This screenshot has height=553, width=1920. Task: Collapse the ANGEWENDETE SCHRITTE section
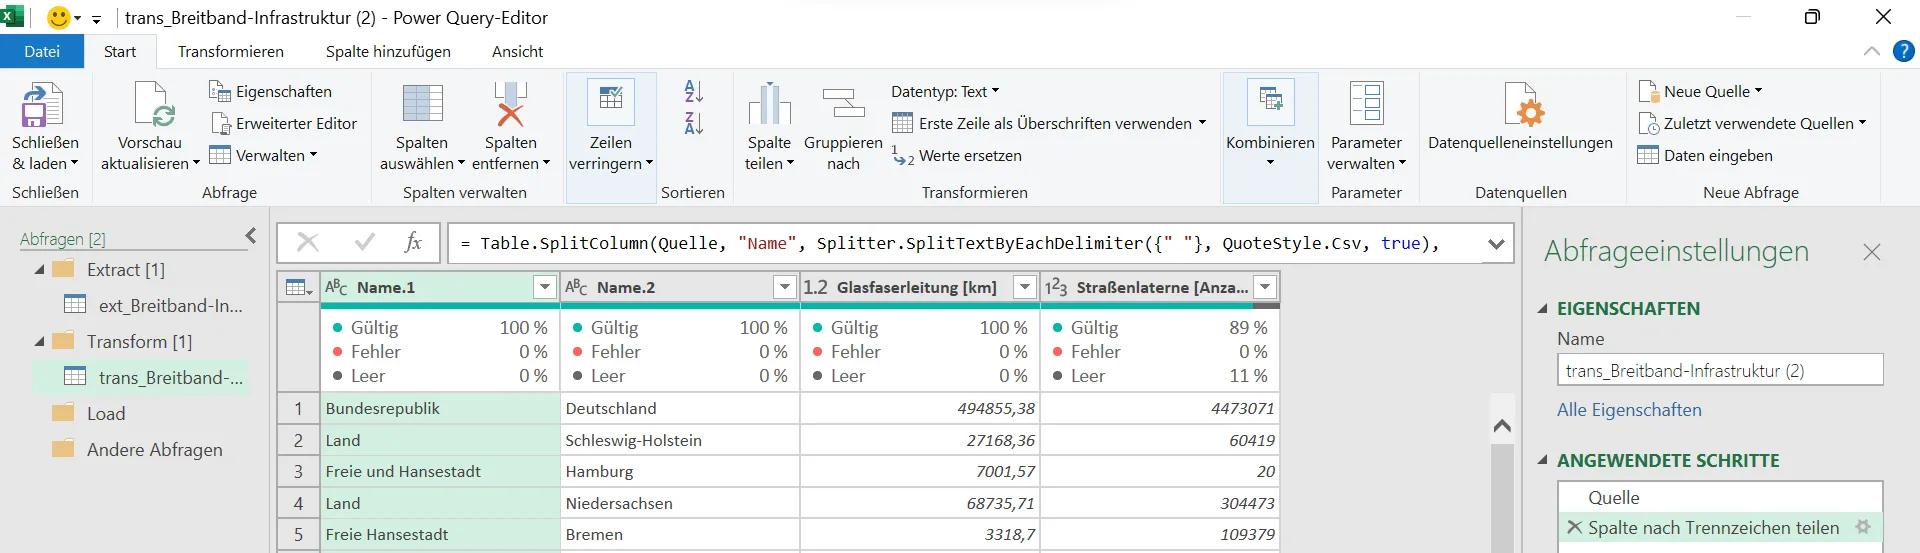click(1542, 461)
